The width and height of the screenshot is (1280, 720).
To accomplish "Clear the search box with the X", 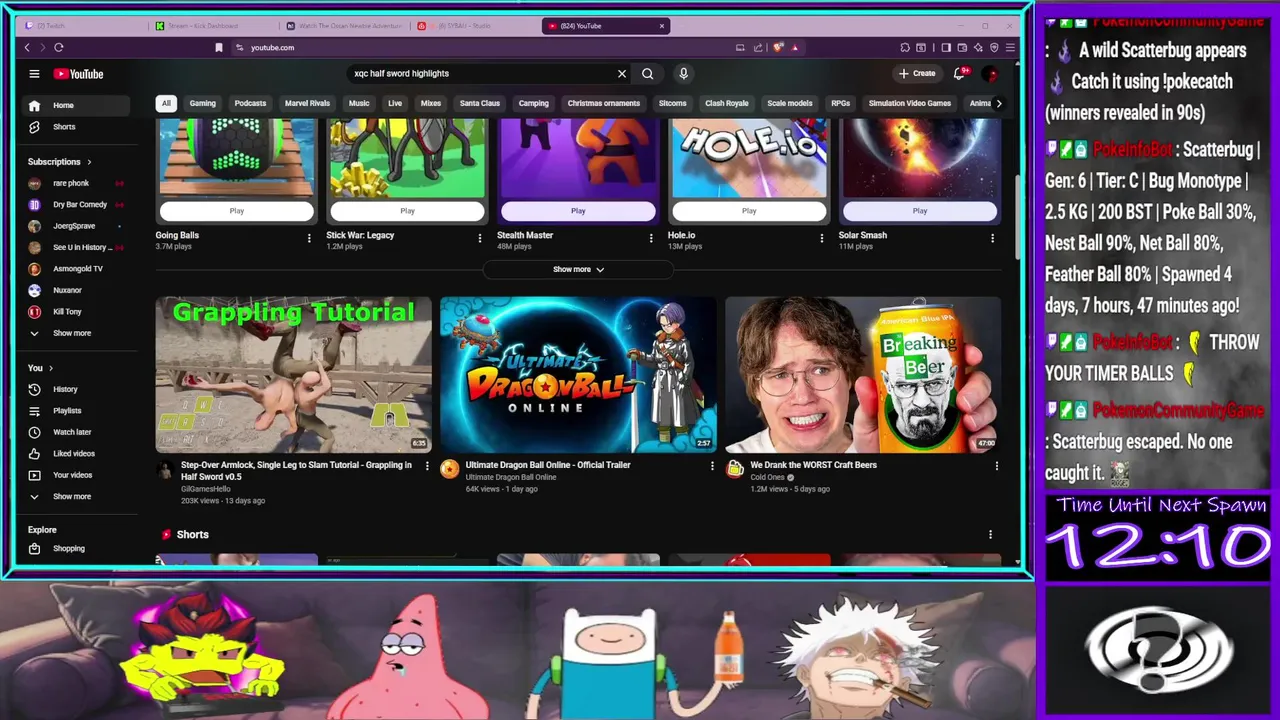I will pyautogui.click(x=622, y=73).
